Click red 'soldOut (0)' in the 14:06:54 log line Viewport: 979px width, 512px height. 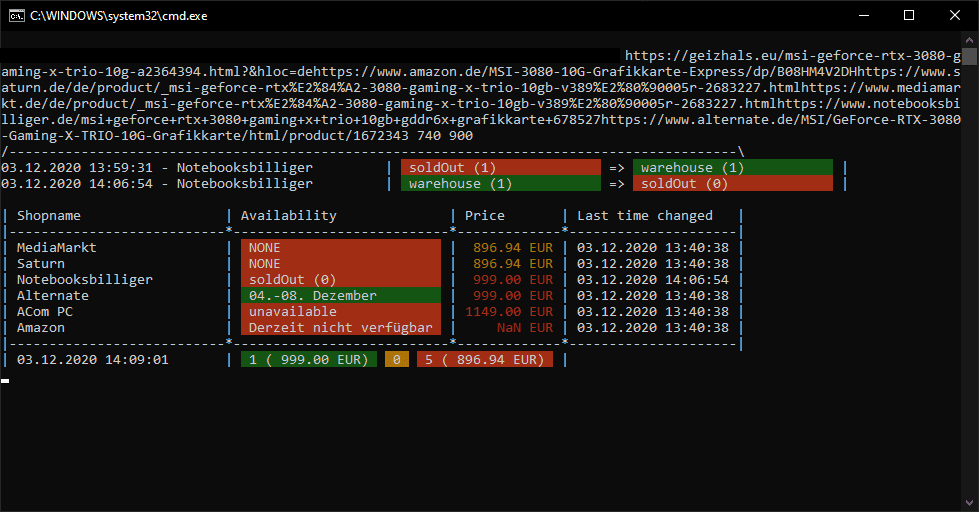pos(733,184)
